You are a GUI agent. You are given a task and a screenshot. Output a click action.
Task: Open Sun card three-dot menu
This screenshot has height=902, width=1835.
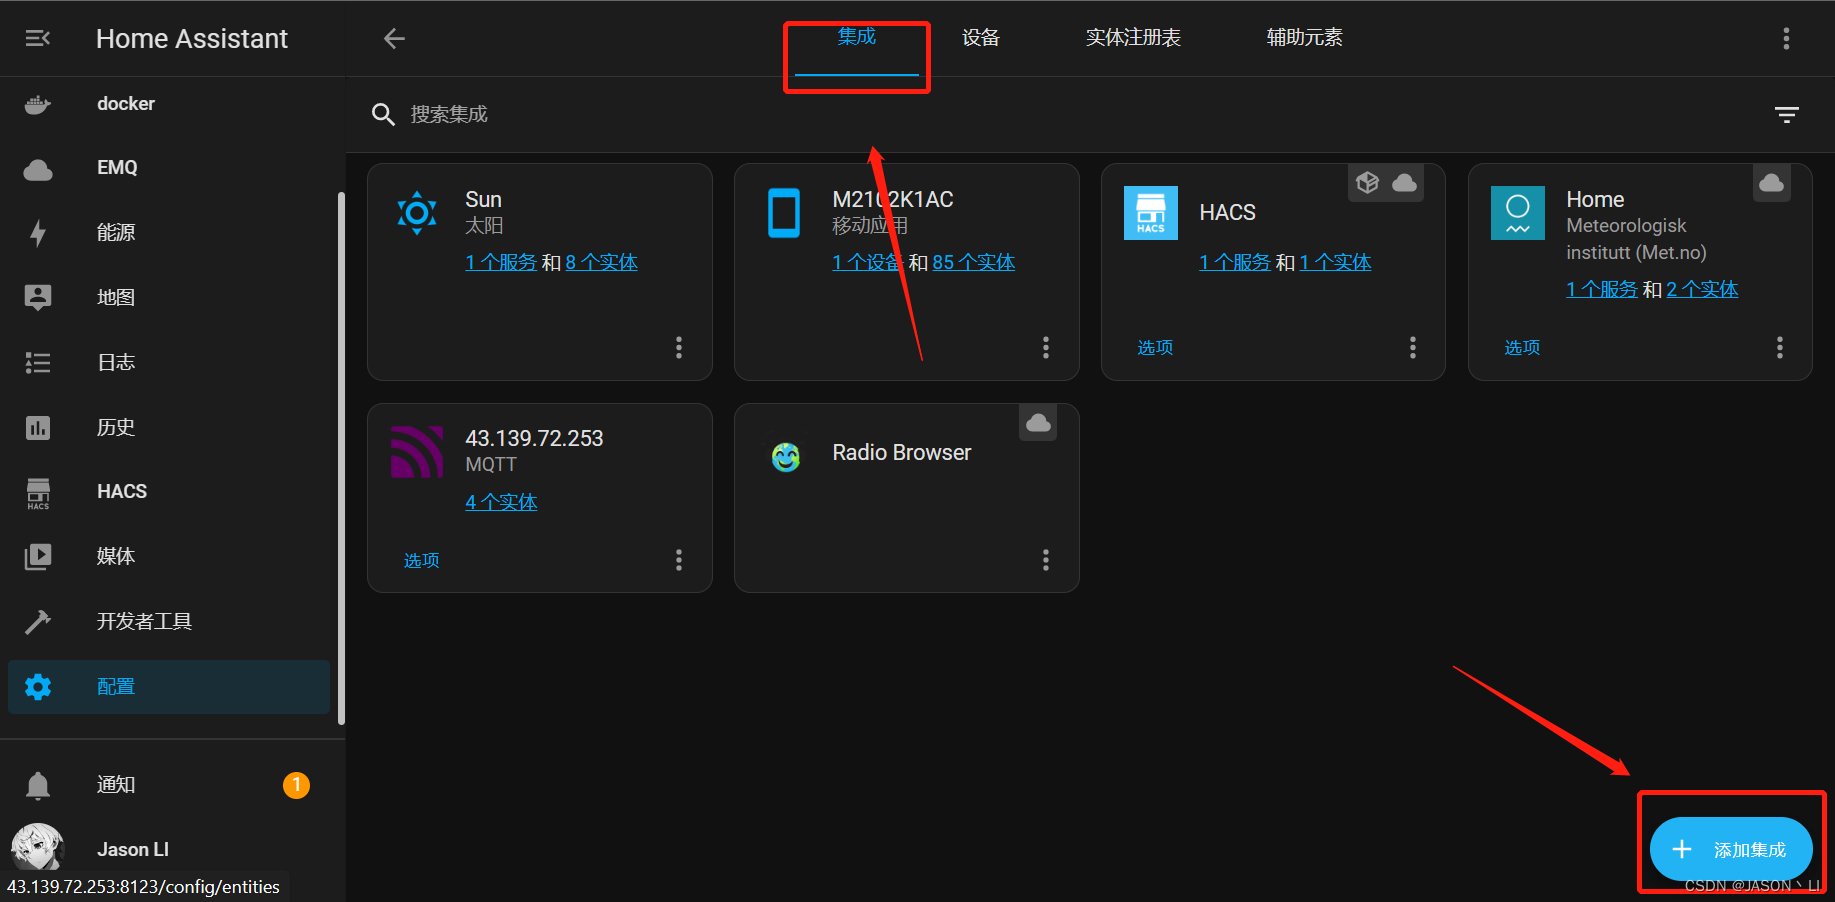(679, 347)
